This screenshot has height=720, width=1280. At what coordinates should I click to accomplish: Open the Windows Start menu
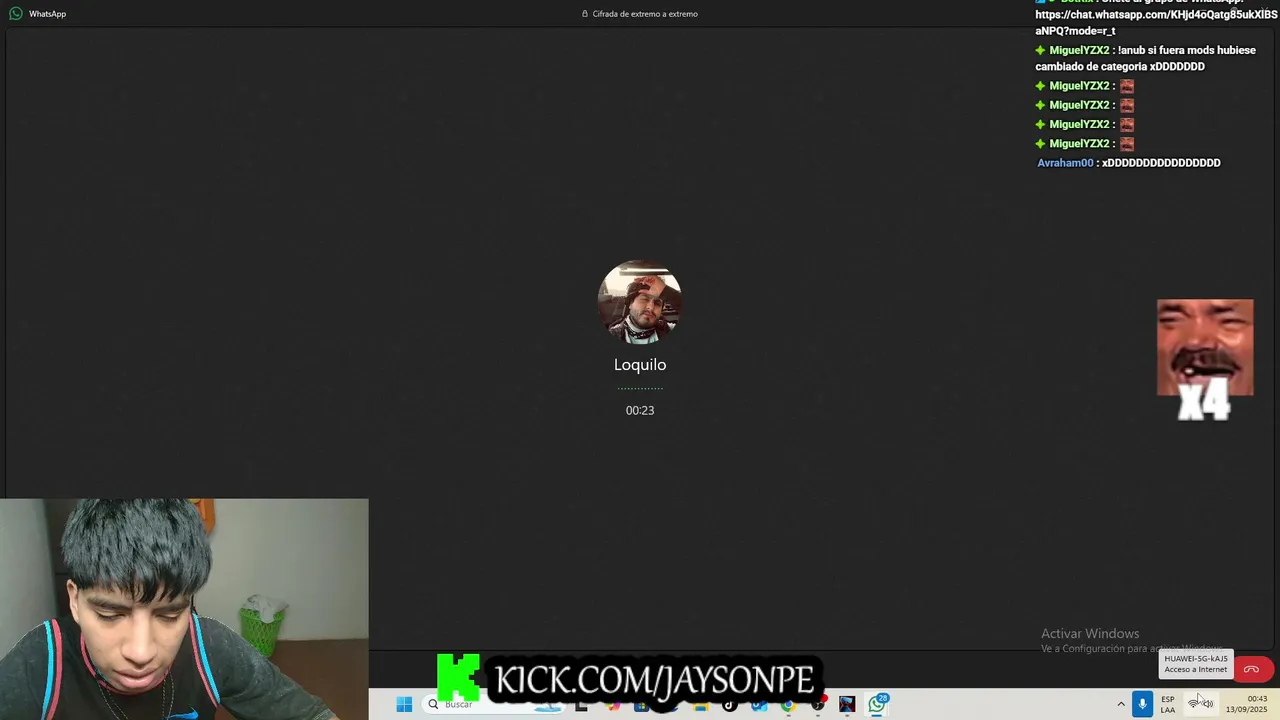[404, 704]
